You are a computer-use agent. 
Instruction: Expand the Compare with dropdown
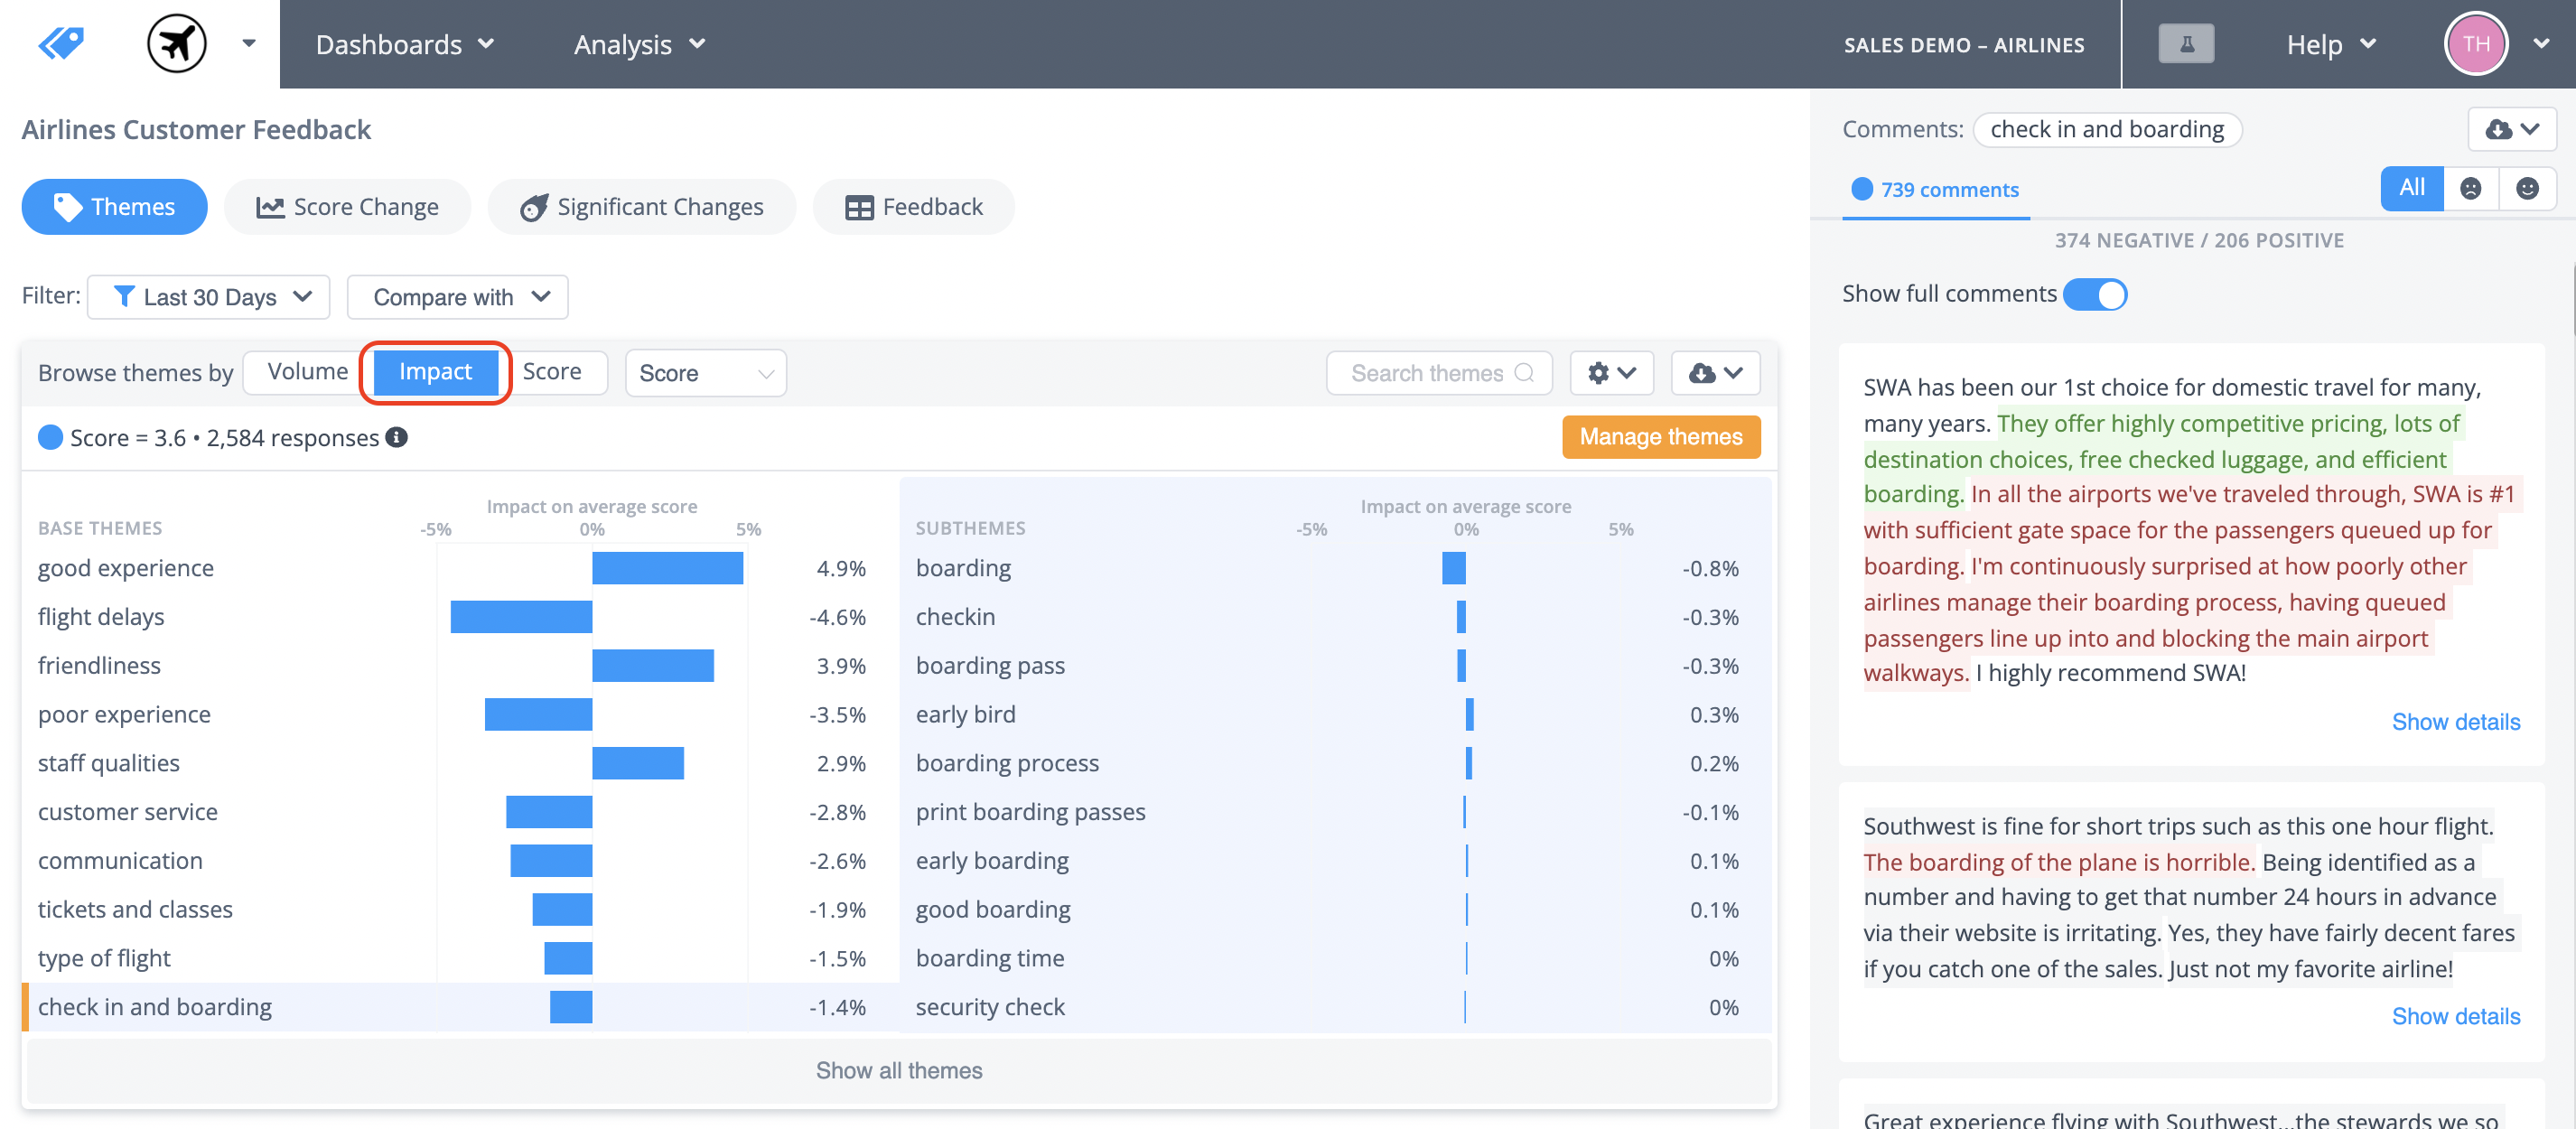(458, 297)
